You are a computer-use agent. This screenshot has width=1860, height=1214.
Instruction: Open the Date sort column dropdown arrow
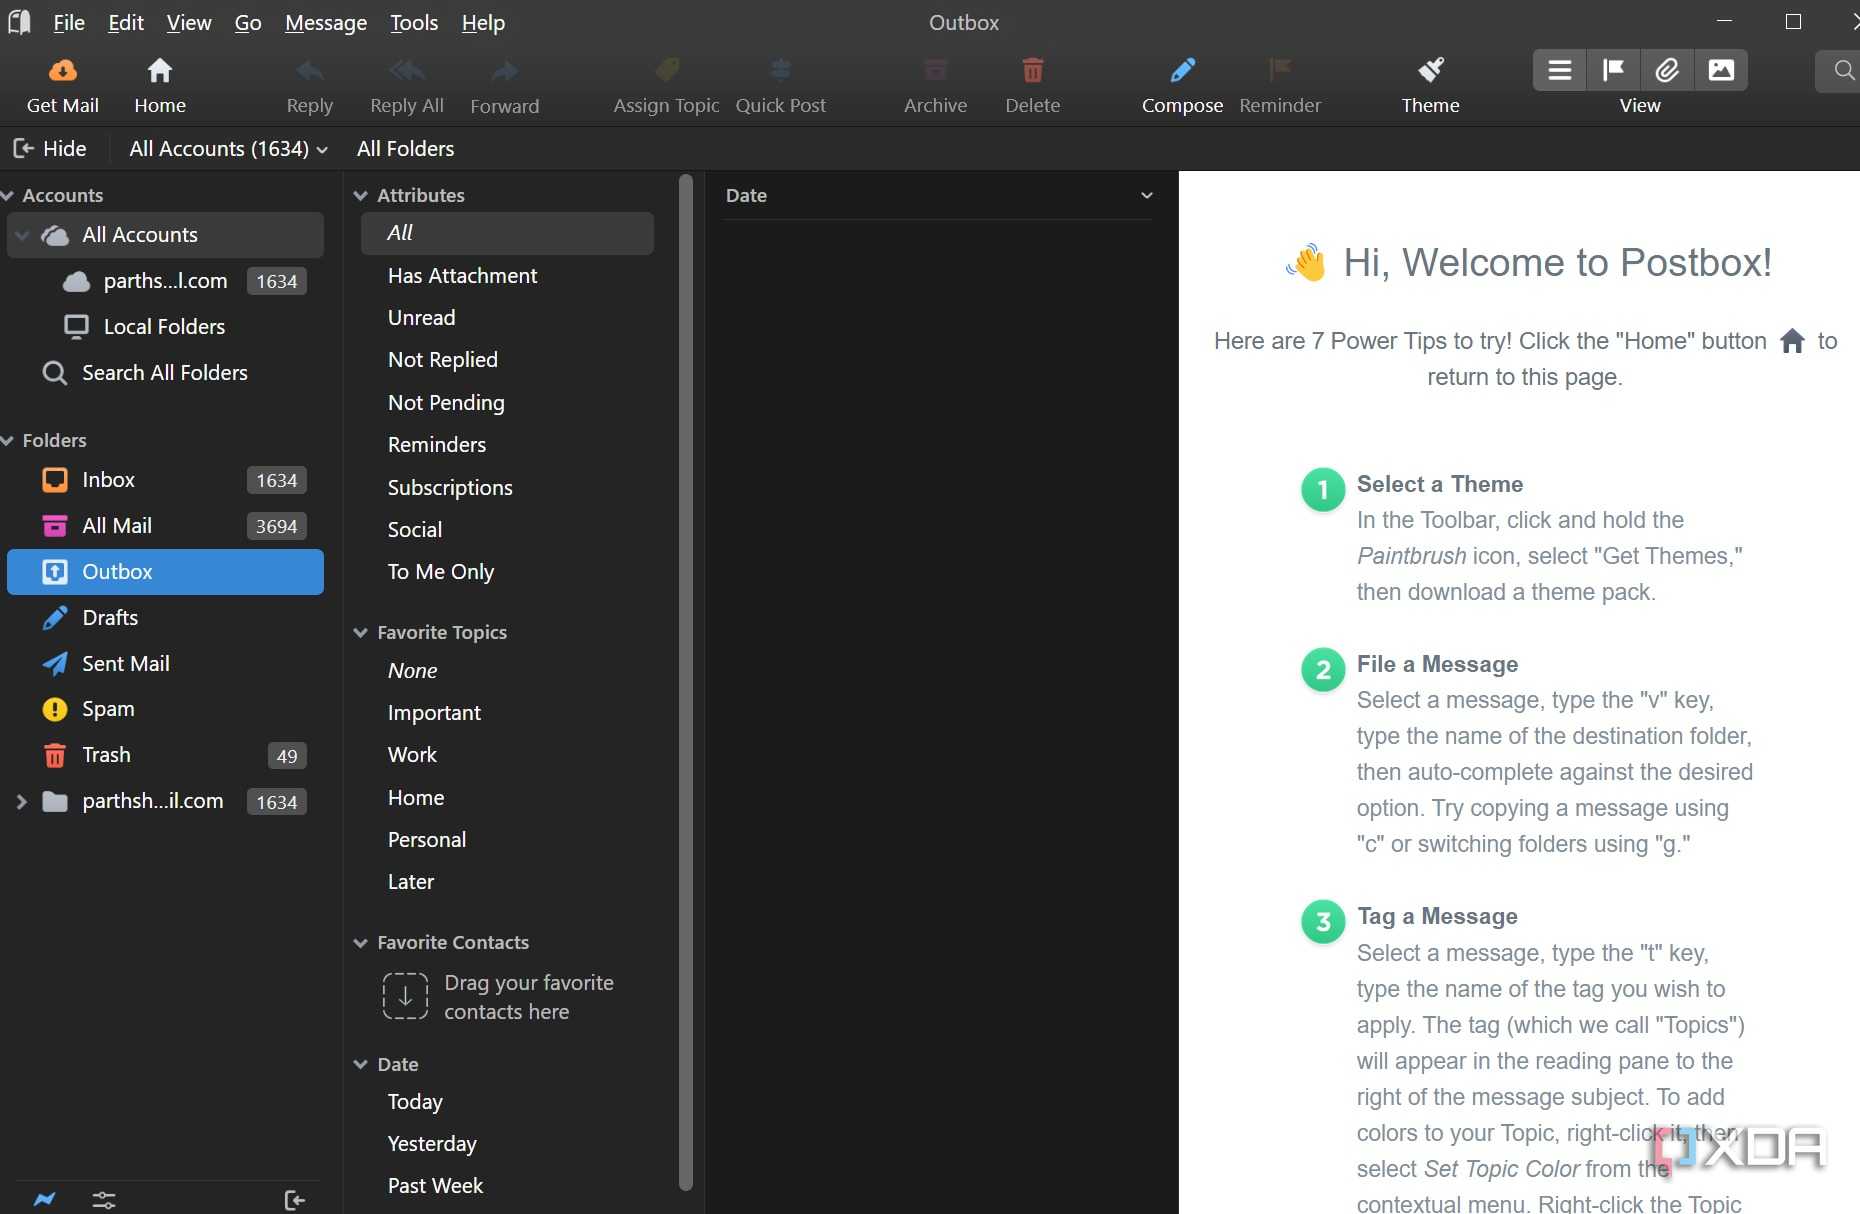coord(1147,195)
